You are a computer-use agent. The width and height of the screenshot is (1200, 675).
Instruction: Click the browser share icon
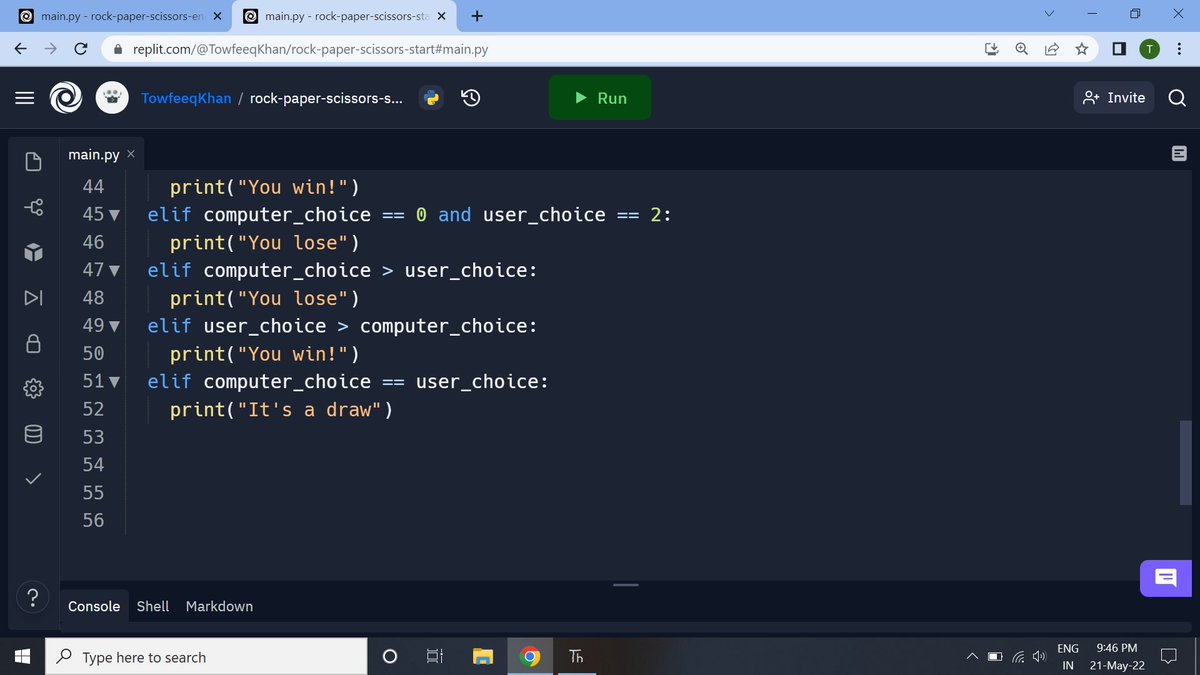(1052, 49)
